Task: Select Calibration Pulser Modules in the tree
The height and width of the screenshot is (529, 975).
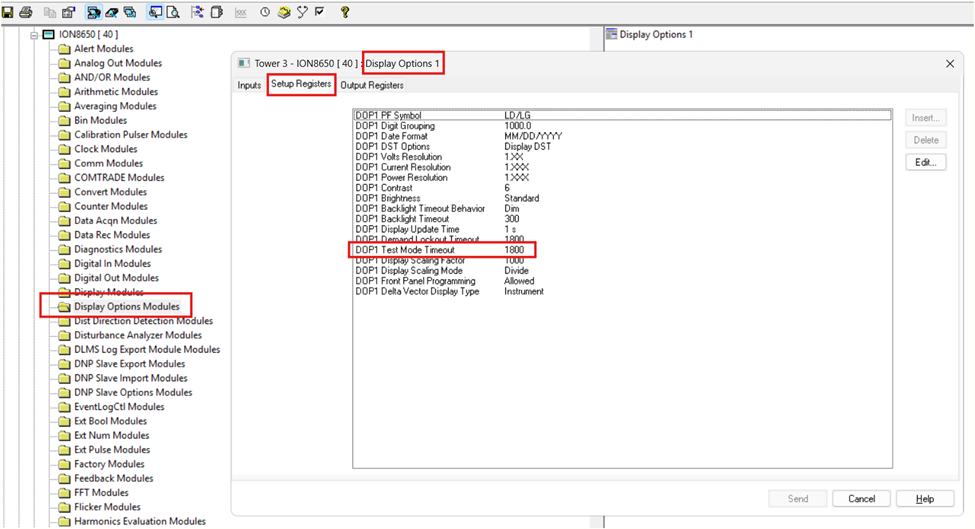Action: click(131, 135)
